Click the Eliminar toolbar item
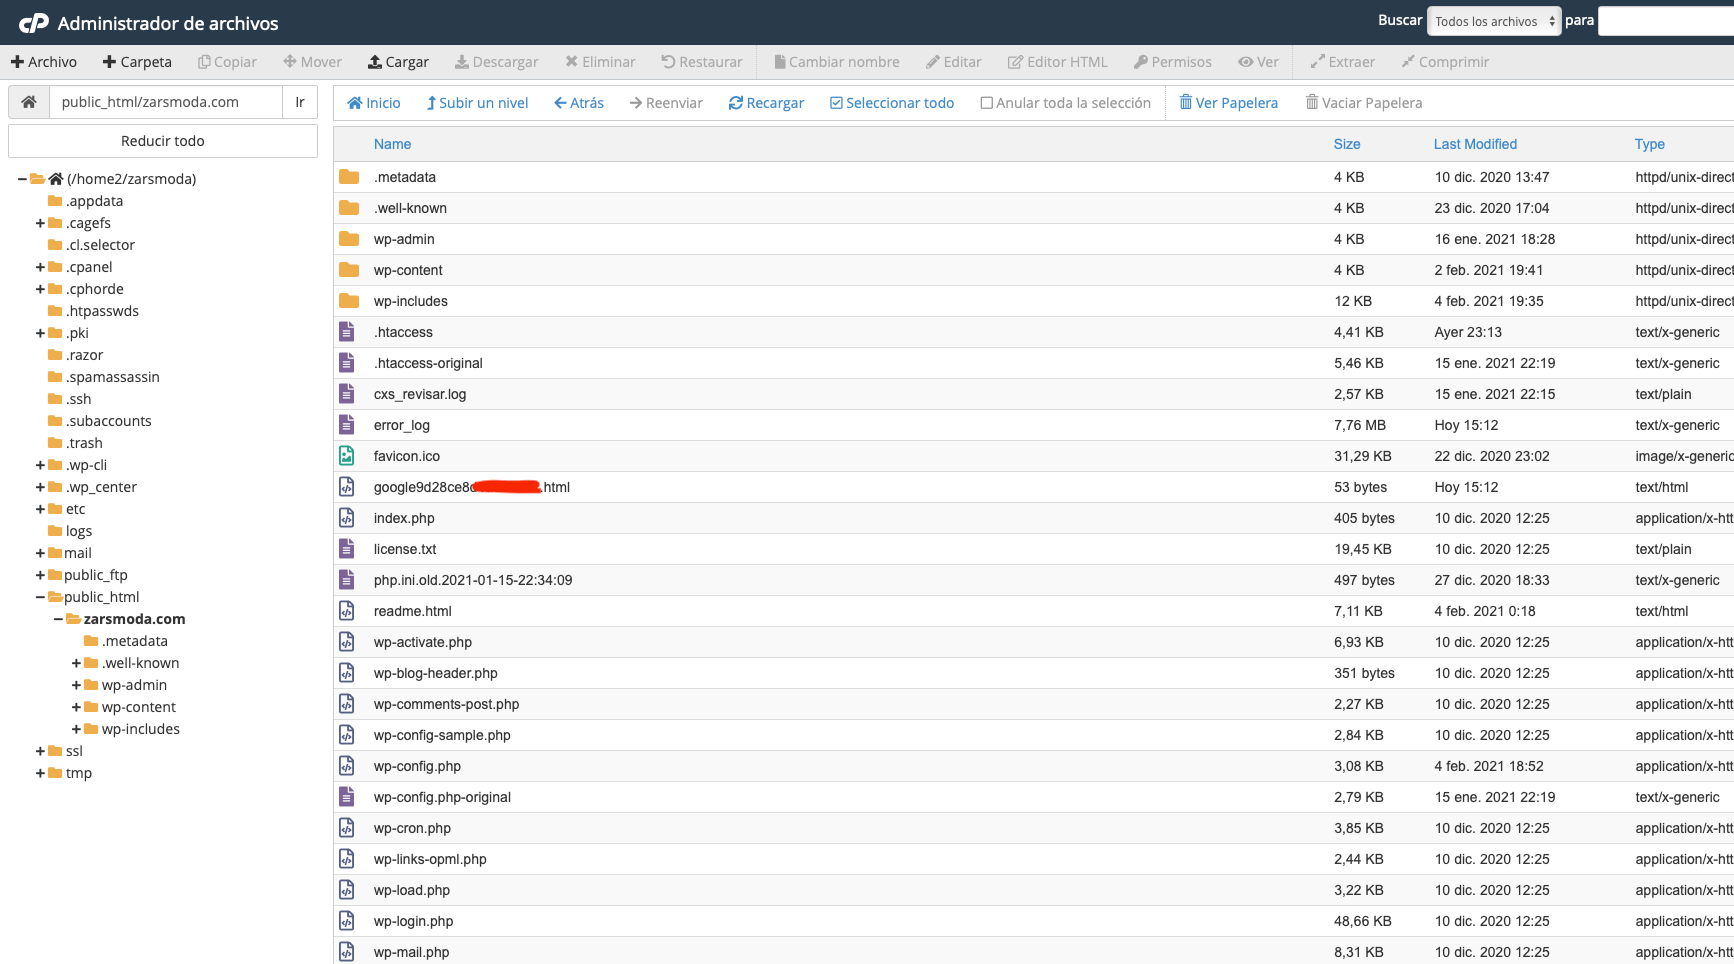The height and width of the screenshot is (964, 1734). tap(600, 62)
